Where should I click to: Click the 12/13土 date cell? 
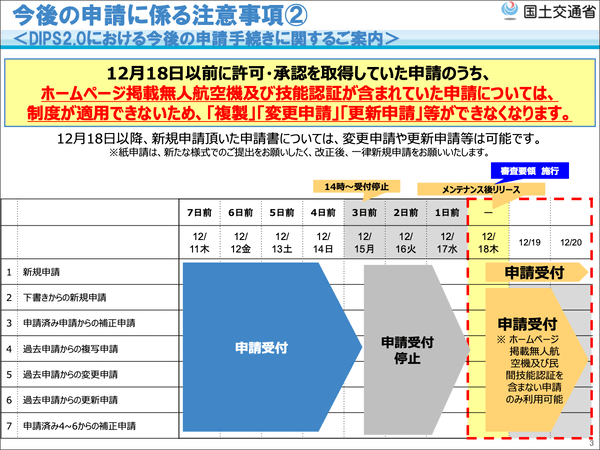[x=282, y=243]
